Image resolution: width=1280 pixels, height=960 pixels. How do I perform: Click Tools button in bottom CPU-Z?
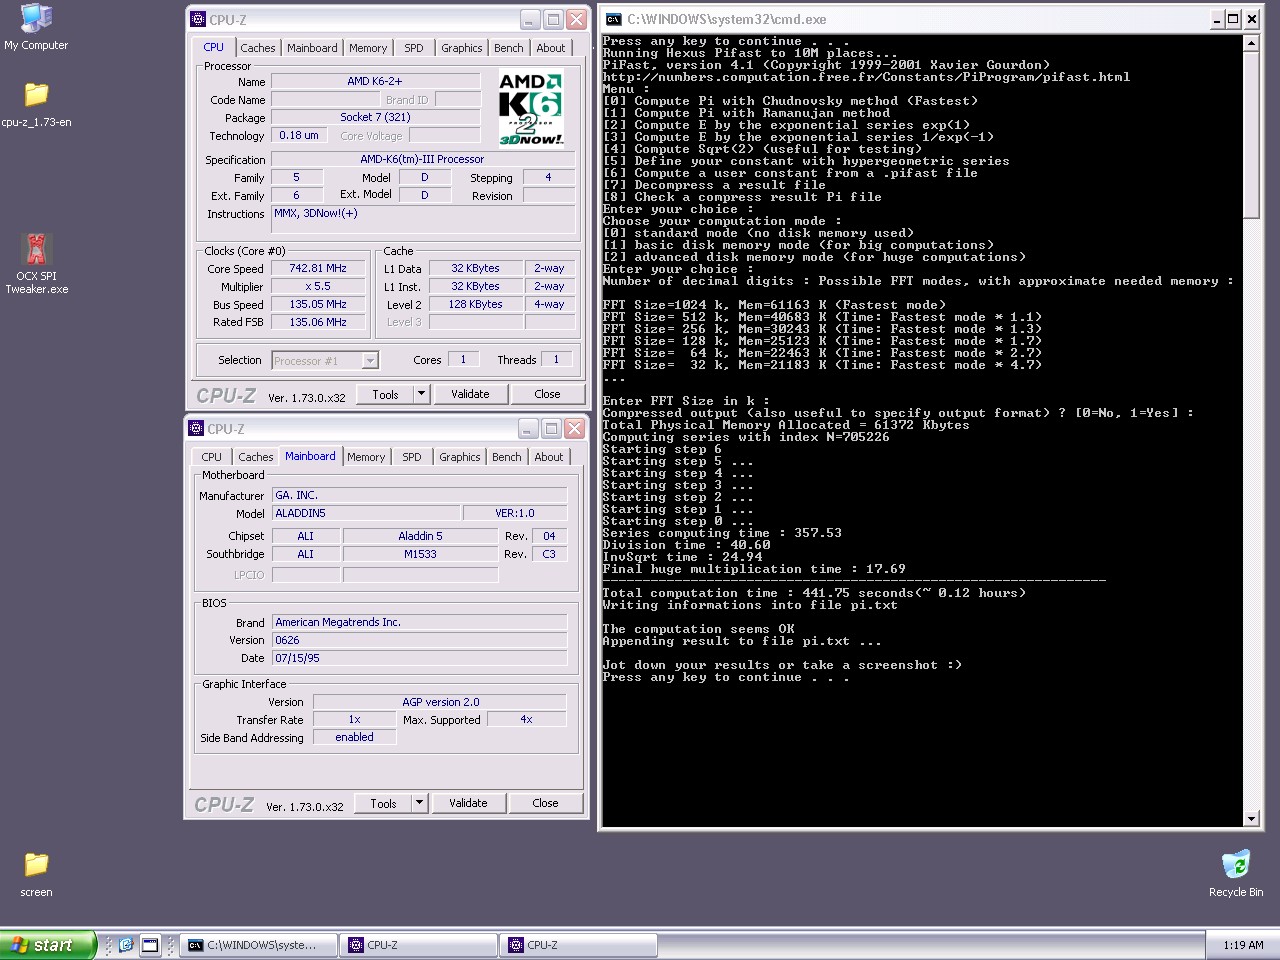(x=383, y=803)
